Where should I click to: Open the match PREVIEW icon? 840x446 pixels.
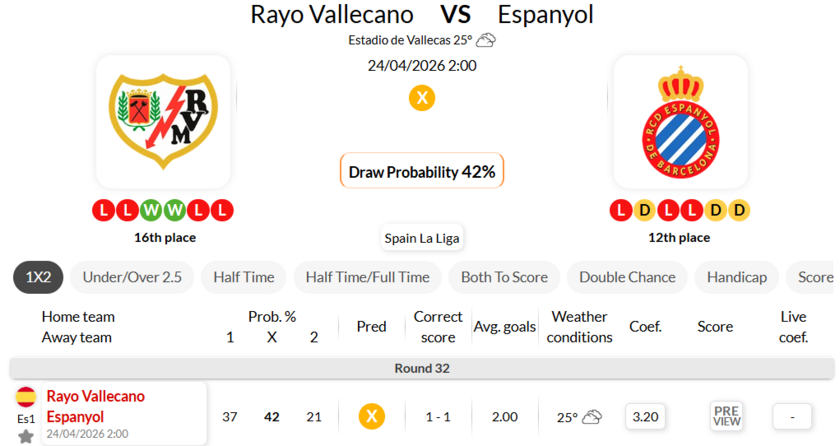pyautogui.click(x=727, y=415)
